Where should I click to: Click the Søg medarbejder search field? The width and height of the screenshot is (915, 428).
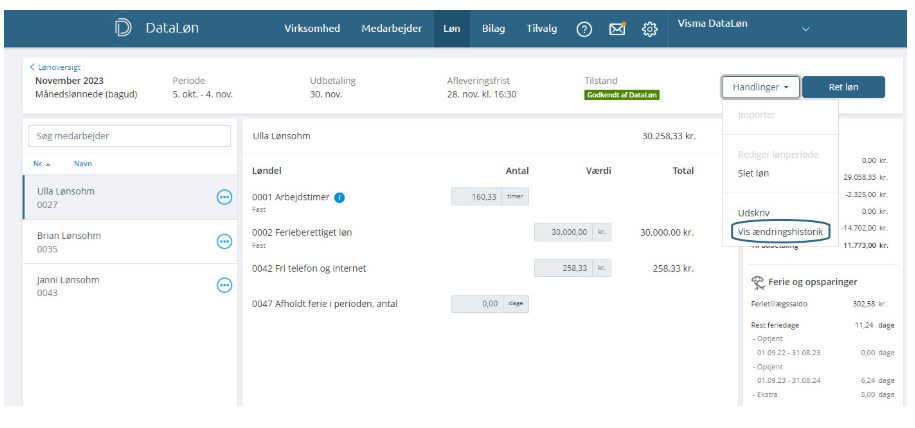(x=126, y=135)
